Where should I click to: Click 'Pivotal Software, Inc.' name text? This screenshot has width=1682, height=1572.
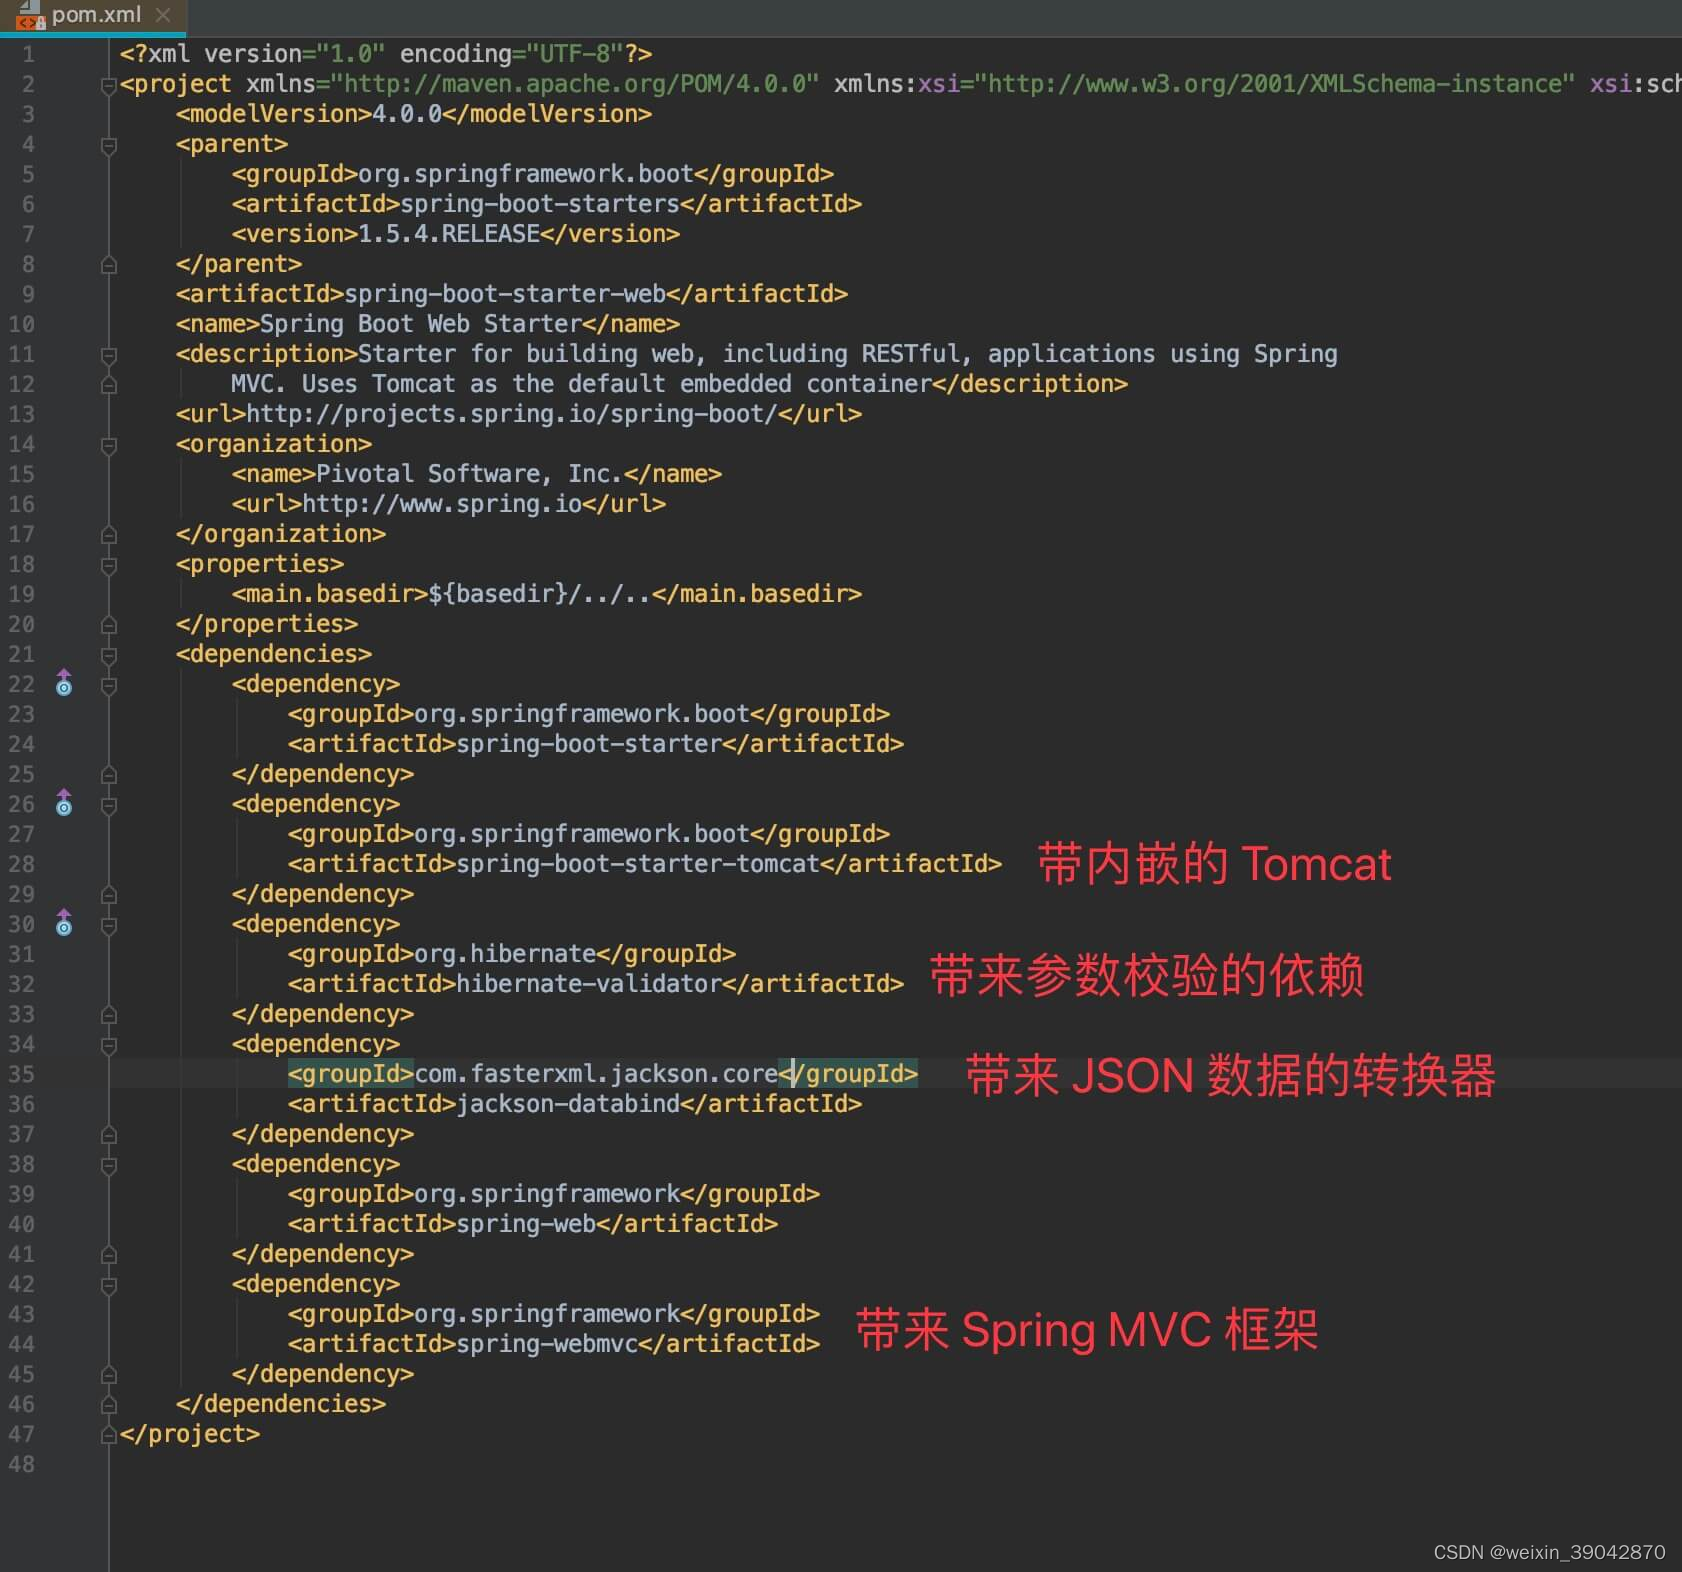pyautogui.click(x=469, y=474)
